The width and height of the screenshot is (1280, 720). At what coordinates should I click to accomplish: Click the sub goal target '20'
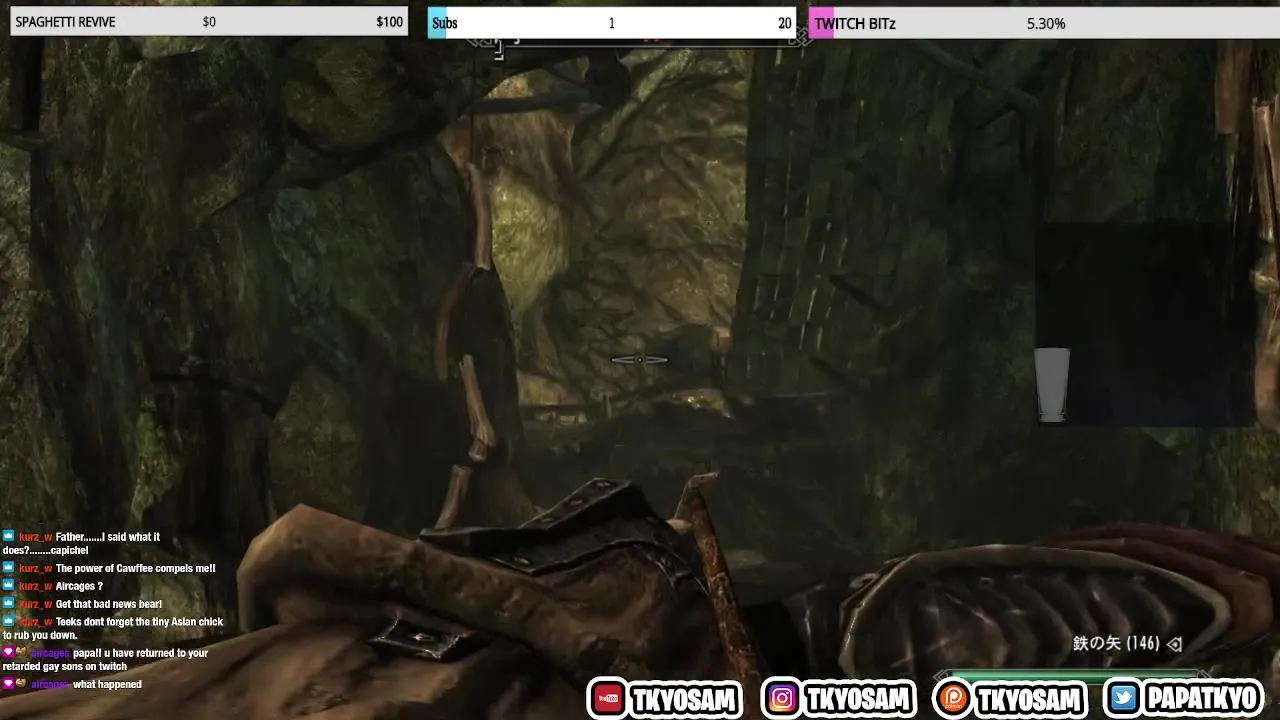click(784, 23)
